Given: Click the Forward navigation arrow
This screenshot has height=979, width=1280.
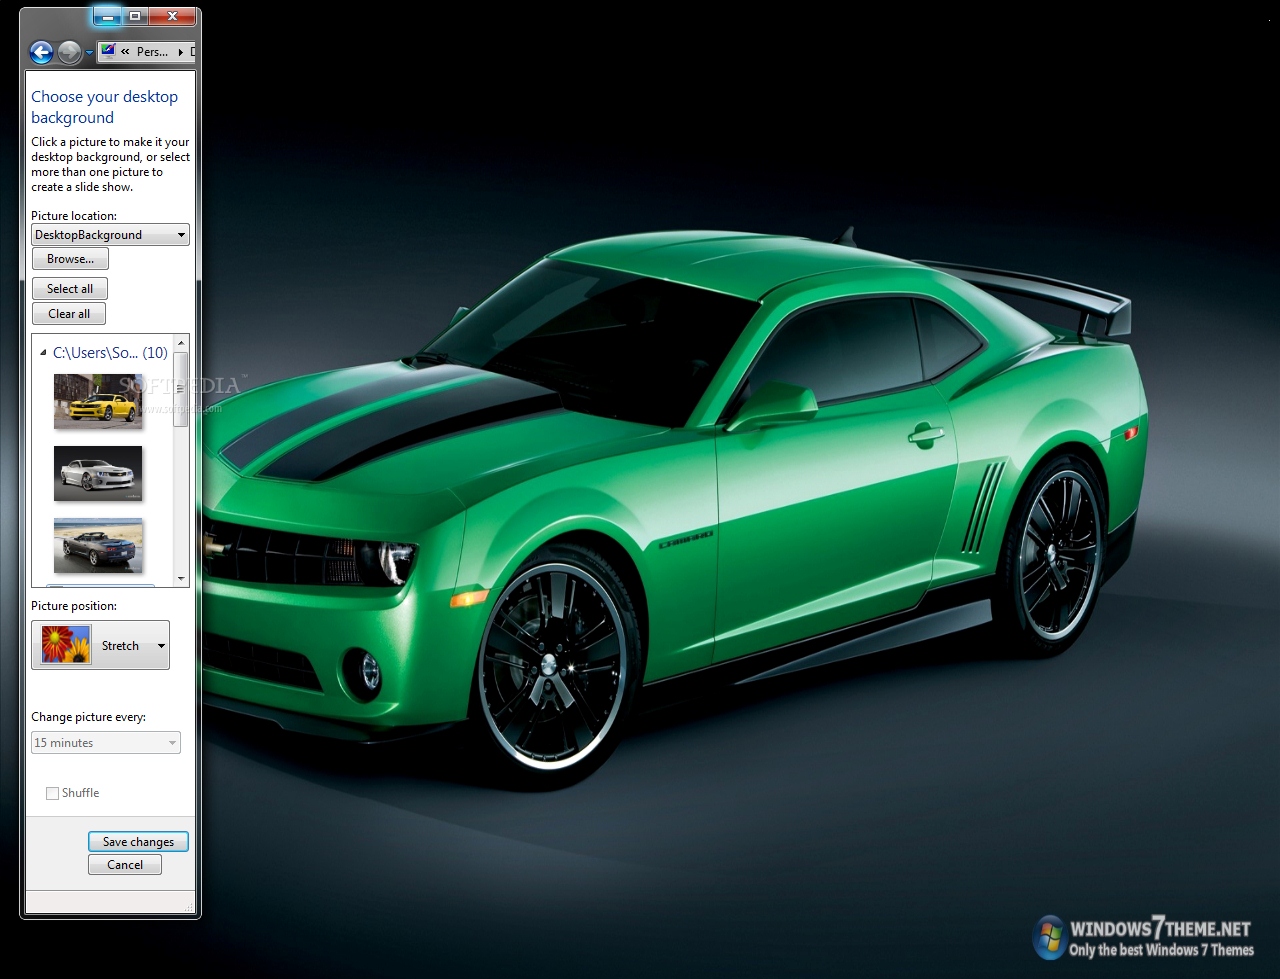Looking at the screenshot, I should [x=69, y=52].
